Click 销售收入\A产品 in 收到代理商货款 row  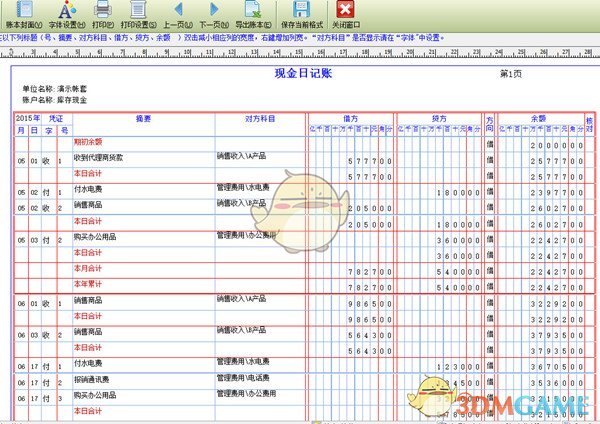click(241, 156)
